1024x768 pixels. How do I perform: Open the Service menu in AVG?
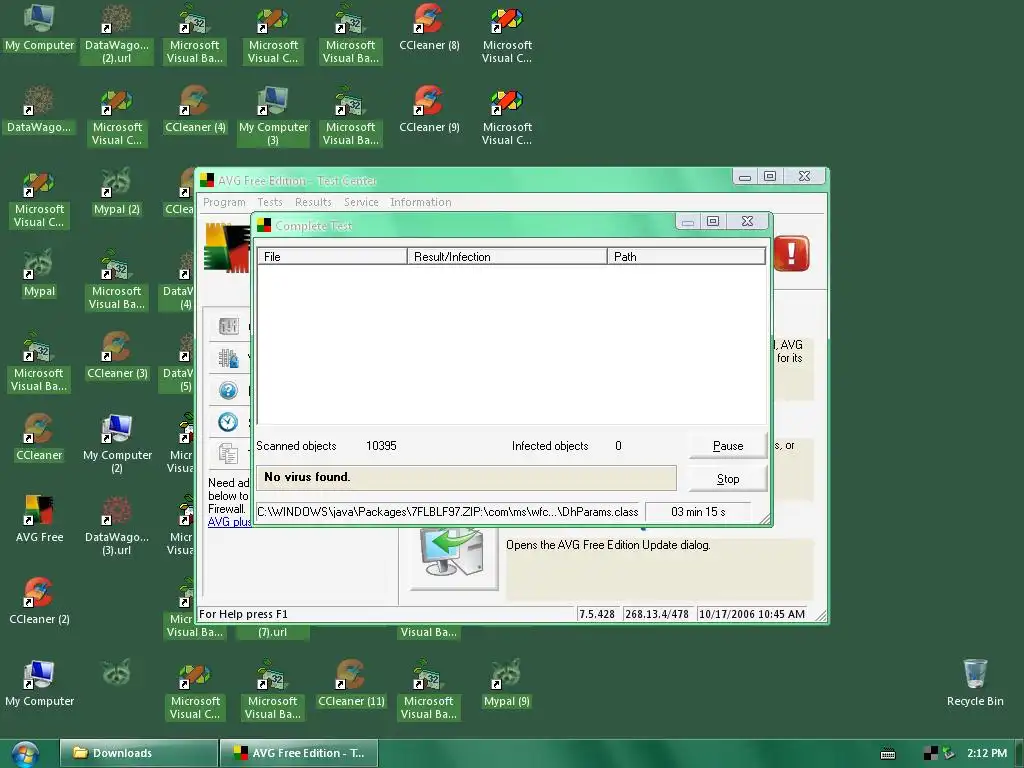coord(361,202)
